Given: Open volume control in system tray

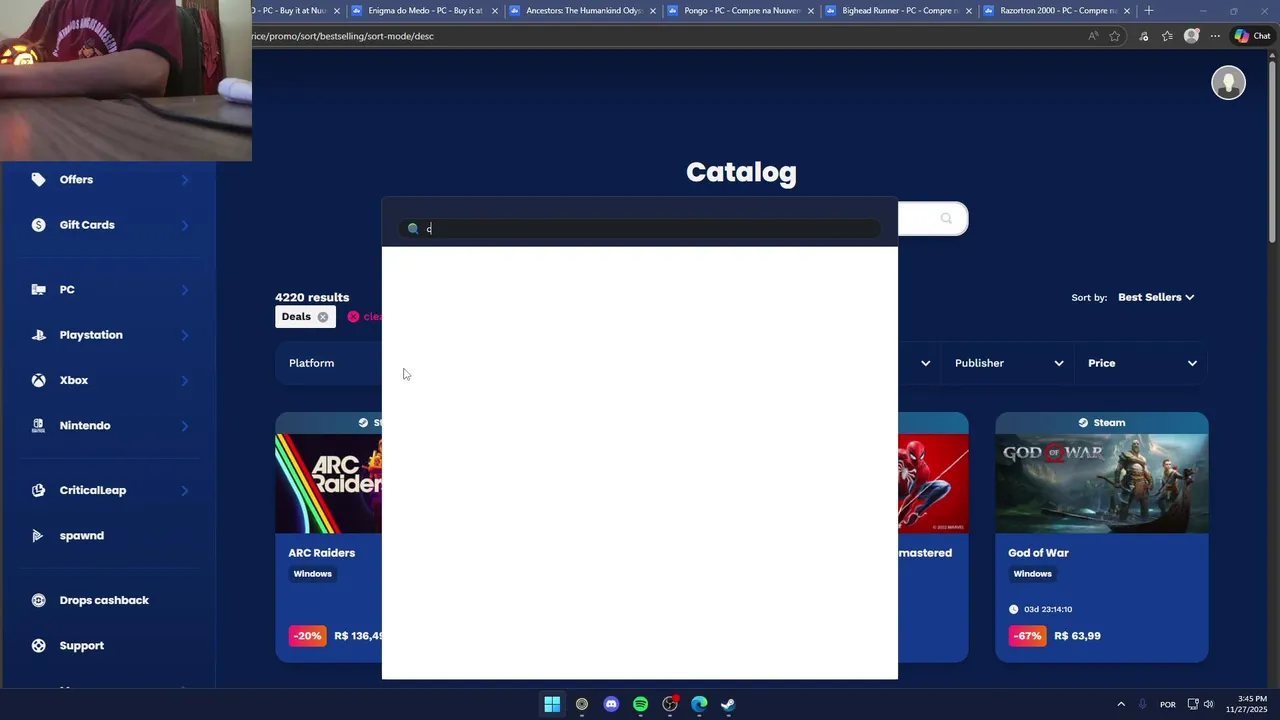Looking at the screenshot, I should pyautogui.click(x=1208, y=704).
